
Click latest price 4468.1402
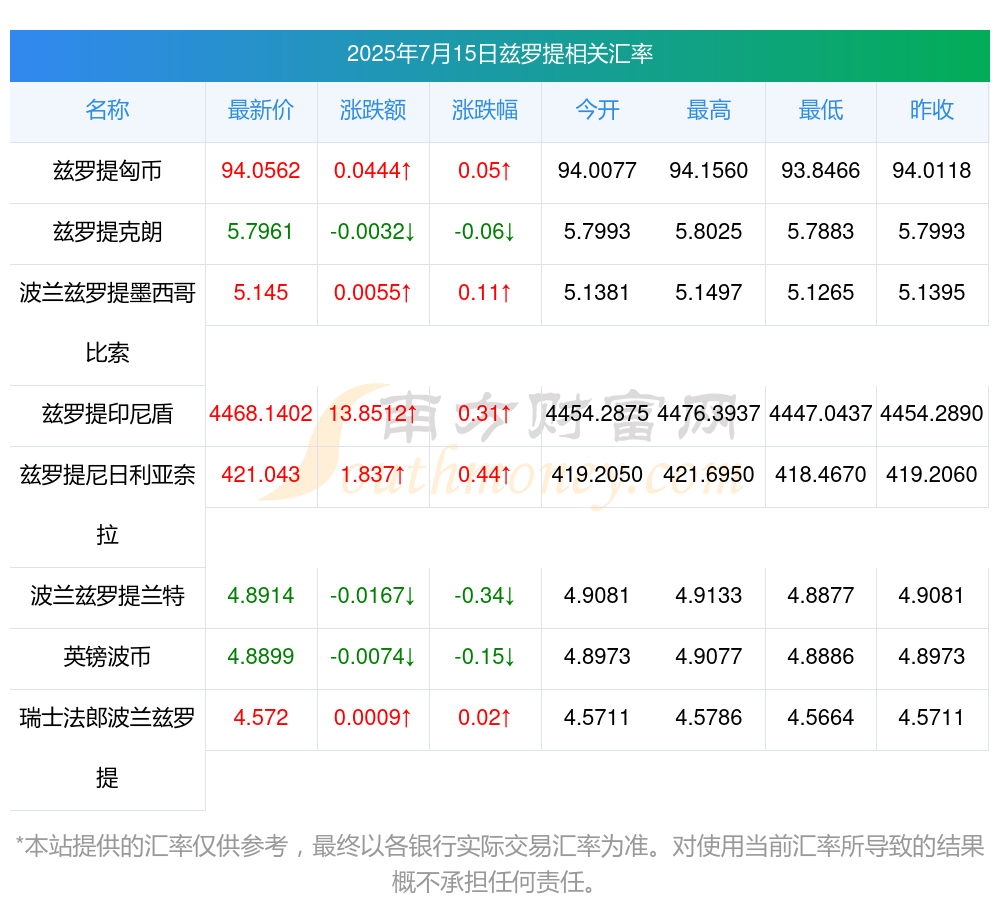260,413
